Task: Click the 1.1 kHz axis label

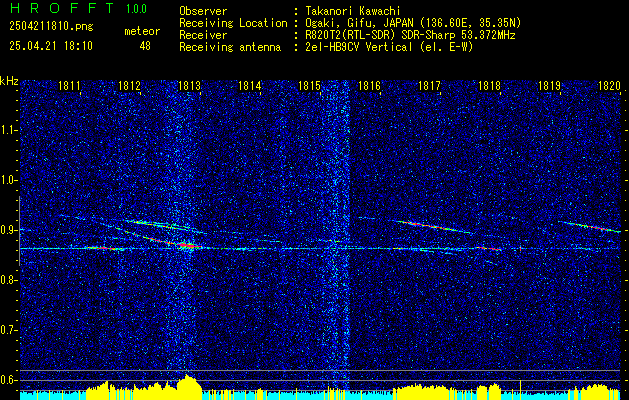Action: [8, 130]
